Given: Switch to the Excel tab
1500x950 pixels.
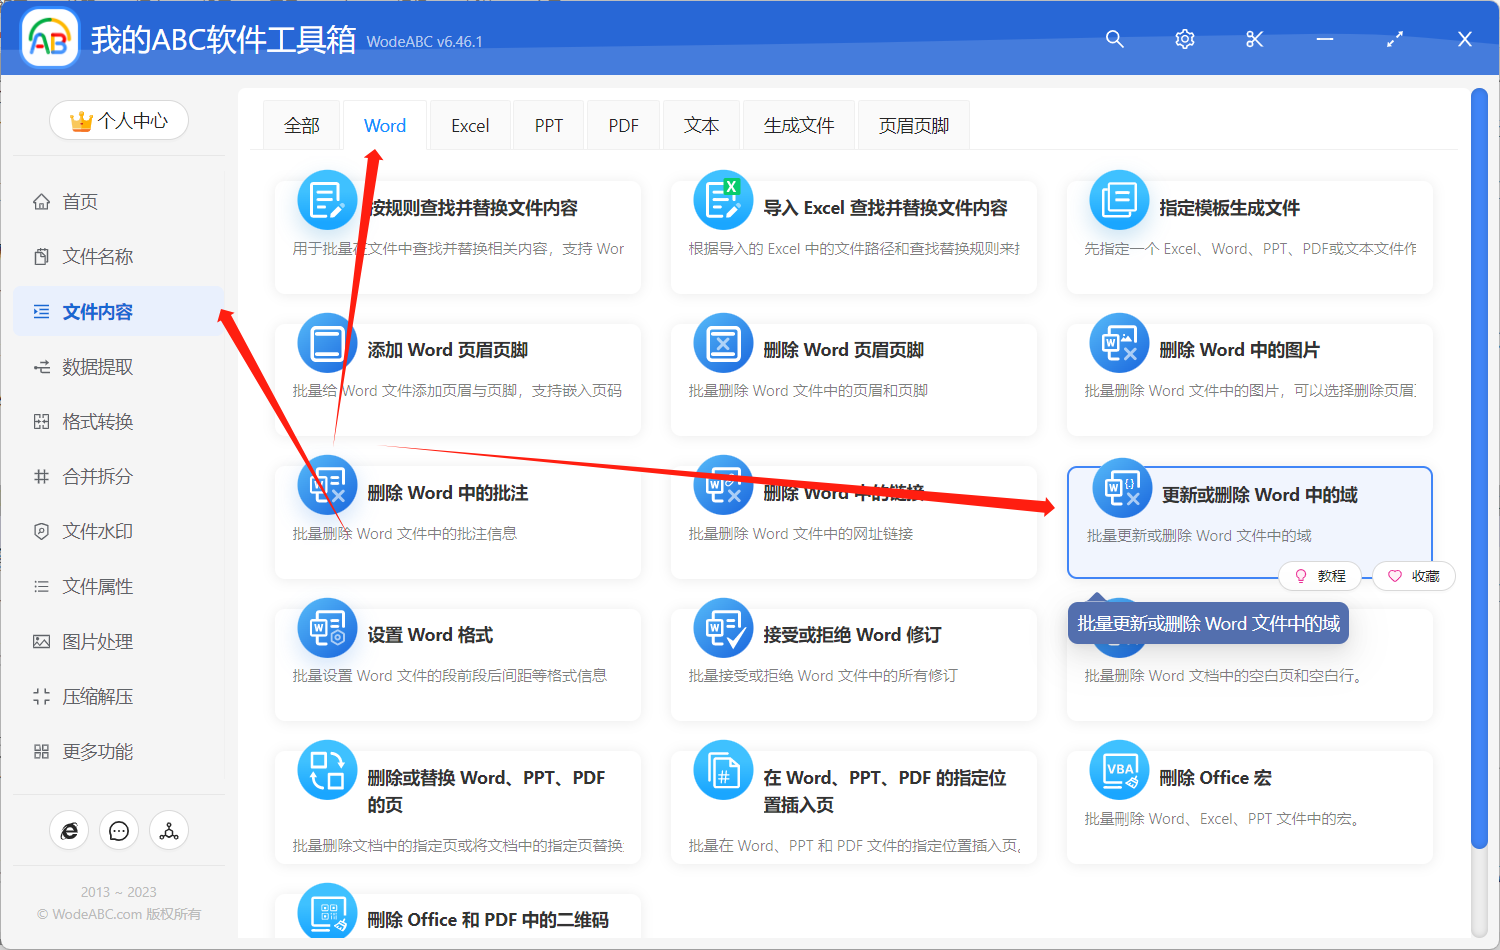Looking at the screenshot, I should tap(469, 124).
